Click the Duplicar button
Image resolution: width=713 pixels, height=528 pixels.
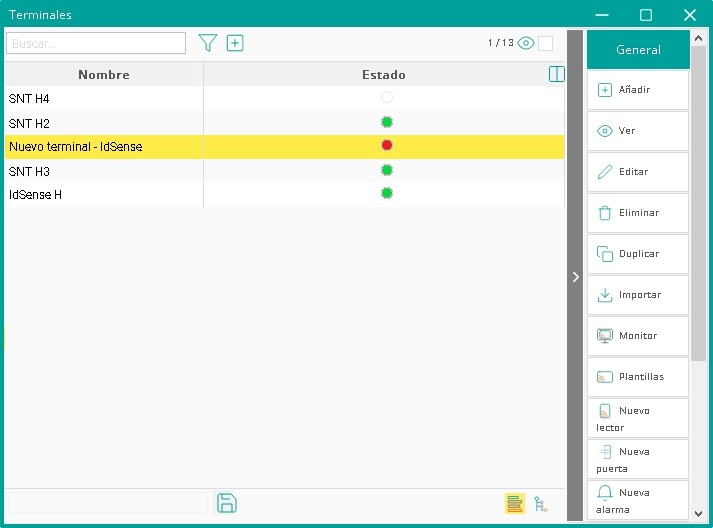click(638, 254)
